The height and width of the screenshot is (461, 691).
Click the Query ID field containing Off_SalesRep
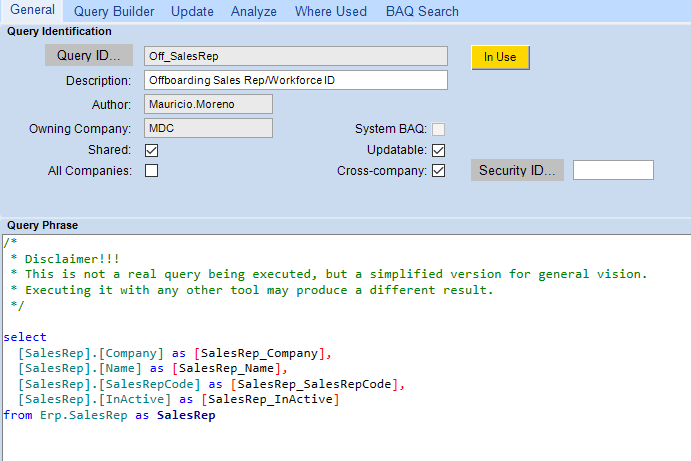click(296, 56)
